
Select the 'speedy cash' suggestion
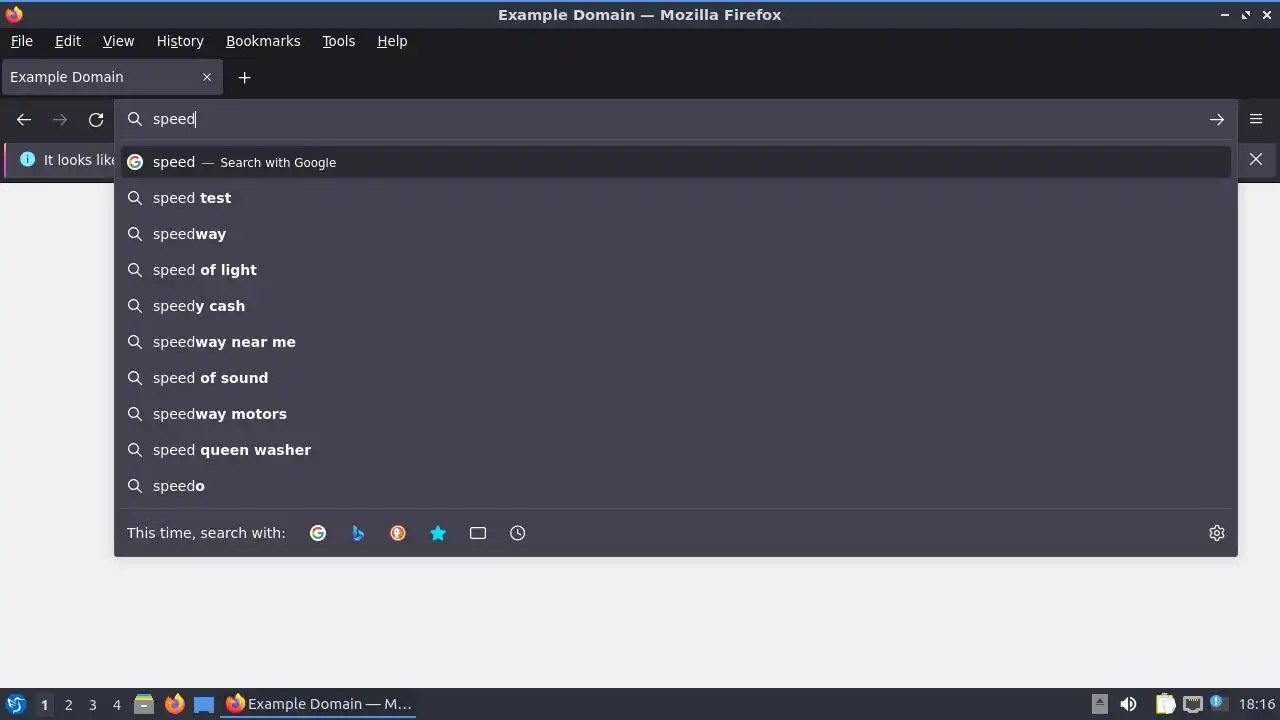pyautogui.click(x=676, y=306)
